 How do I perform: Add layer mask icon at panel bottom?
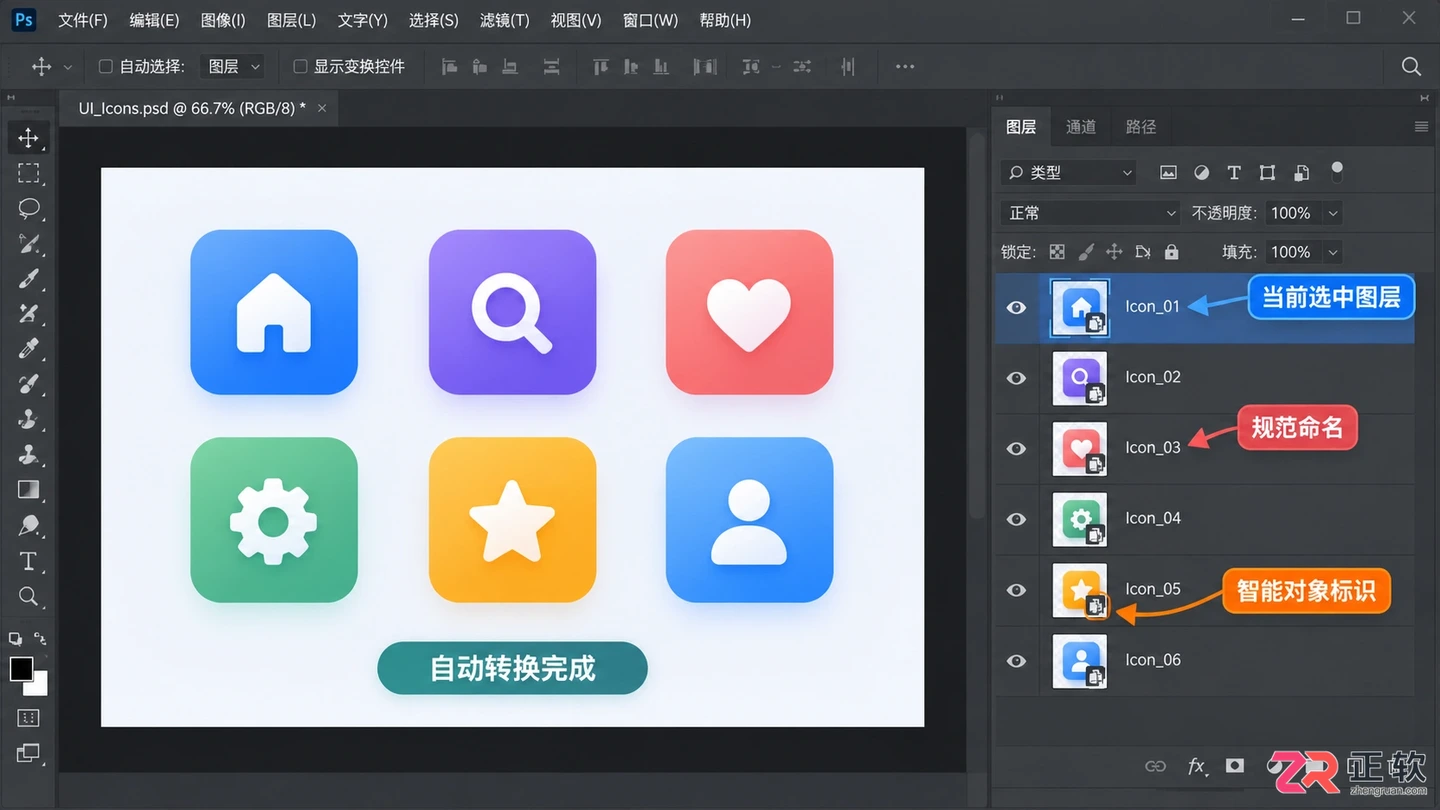click(1235, 766)
